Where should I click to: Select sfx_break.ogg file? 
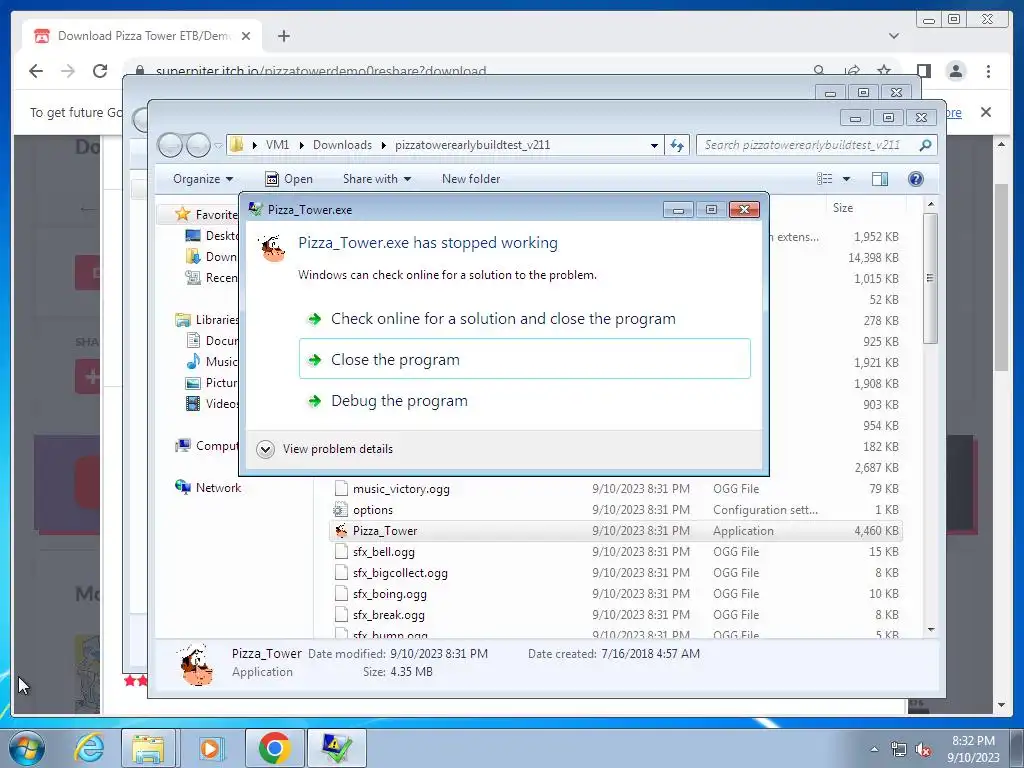tap(389, 615)
